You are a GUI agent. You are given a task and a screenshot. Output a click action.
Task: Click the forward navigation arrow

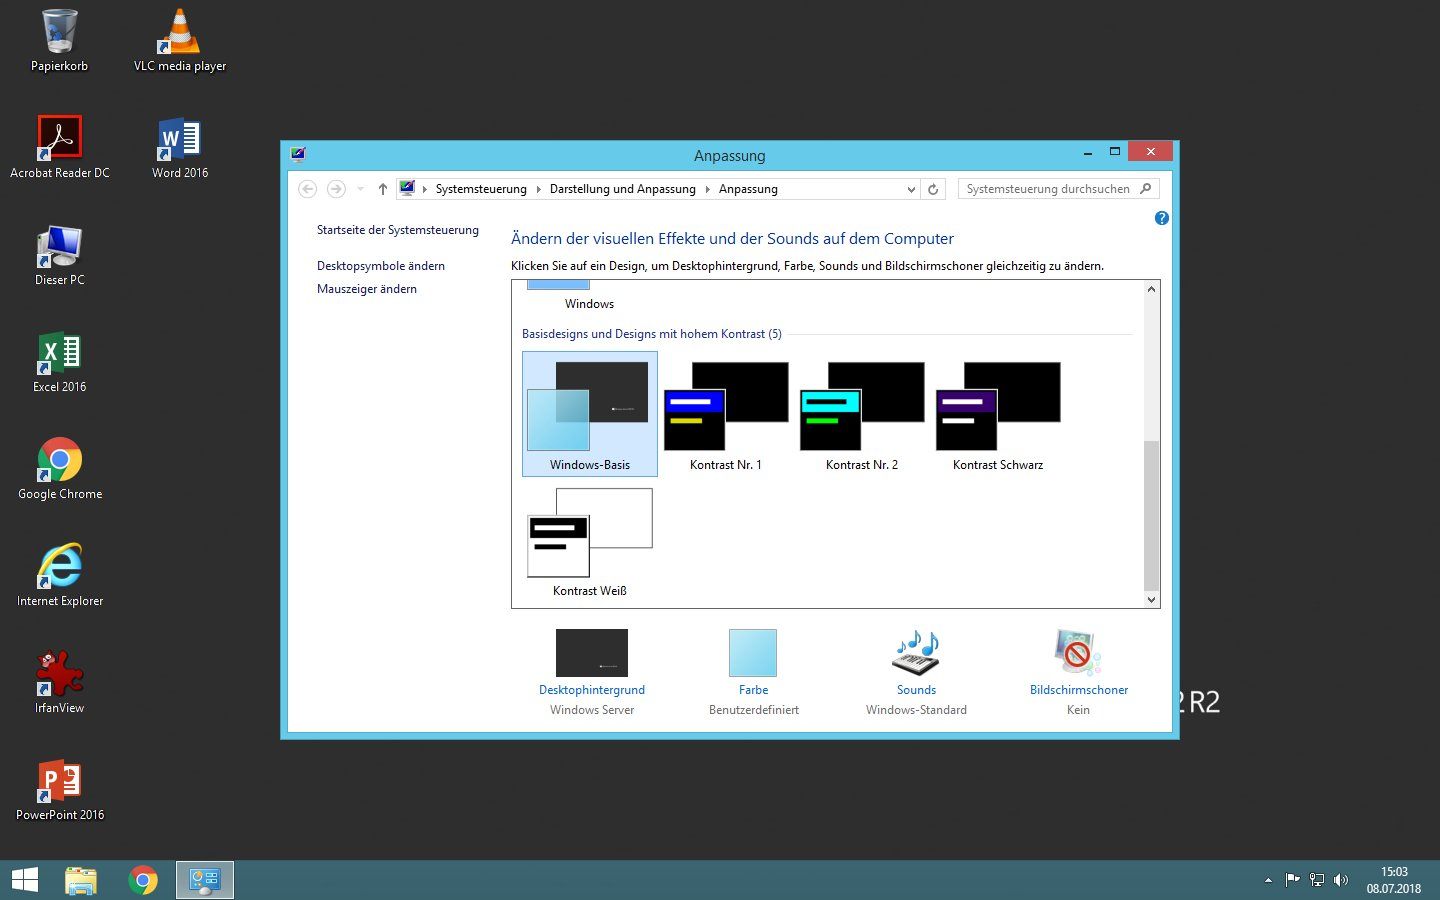(336, 189)
